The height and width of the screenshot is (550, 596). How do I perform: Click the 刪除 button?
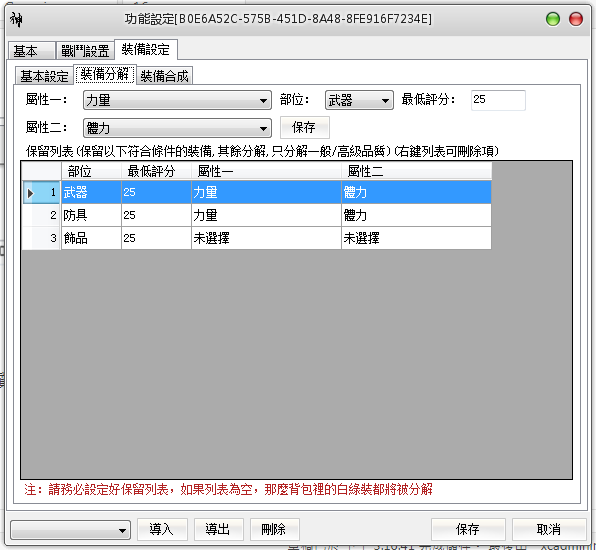[x=274, y=529]
